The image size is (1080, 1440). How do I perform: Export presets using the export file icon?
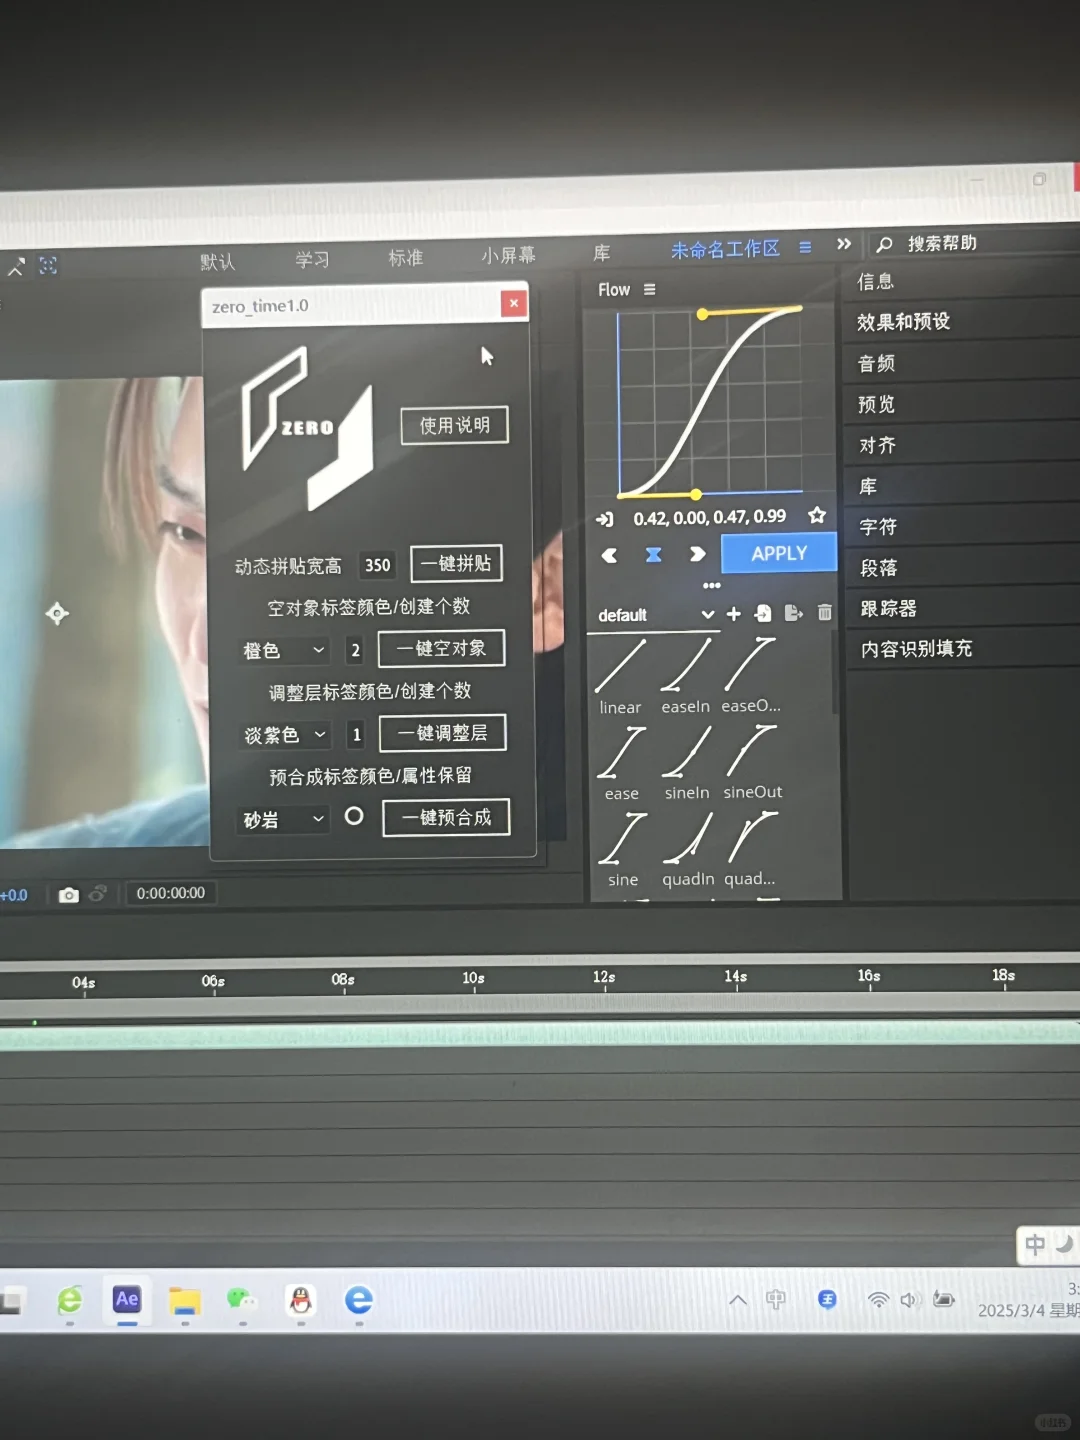(793, 612)
